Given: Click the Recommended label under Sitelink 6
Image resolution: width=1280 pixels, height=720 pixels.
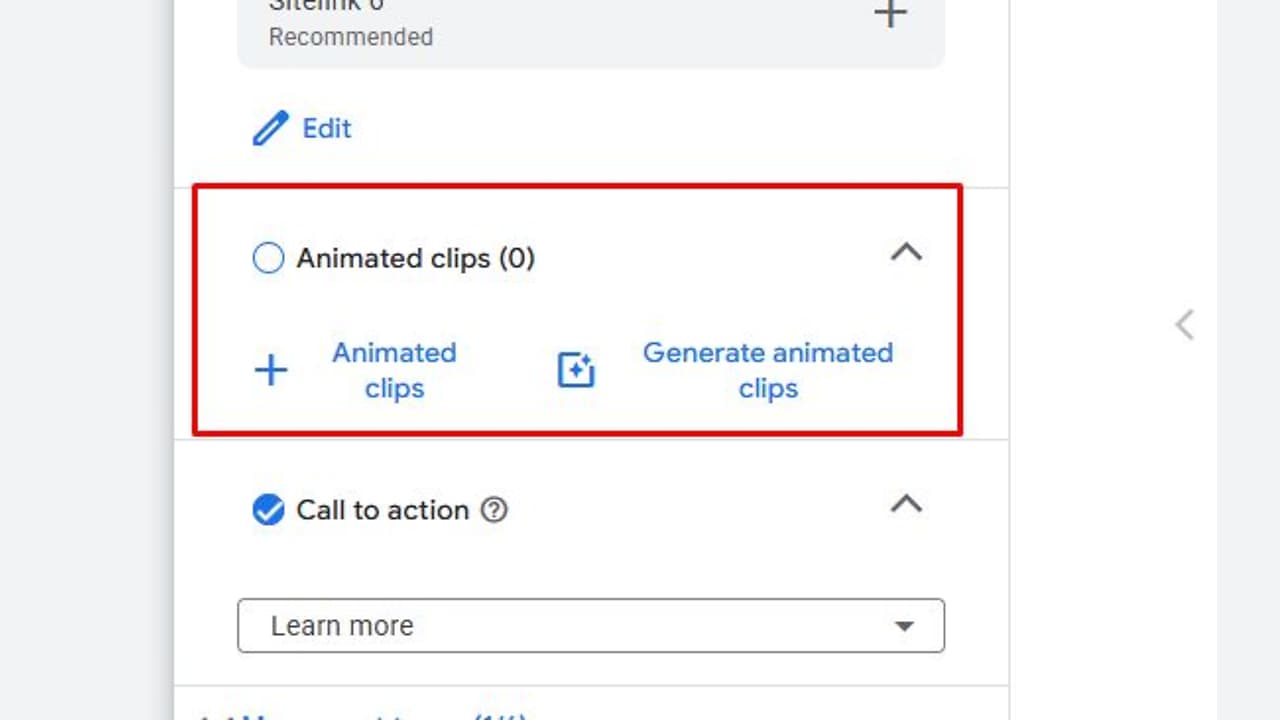Looking at the screenshot, I should [x=350, y=37].
